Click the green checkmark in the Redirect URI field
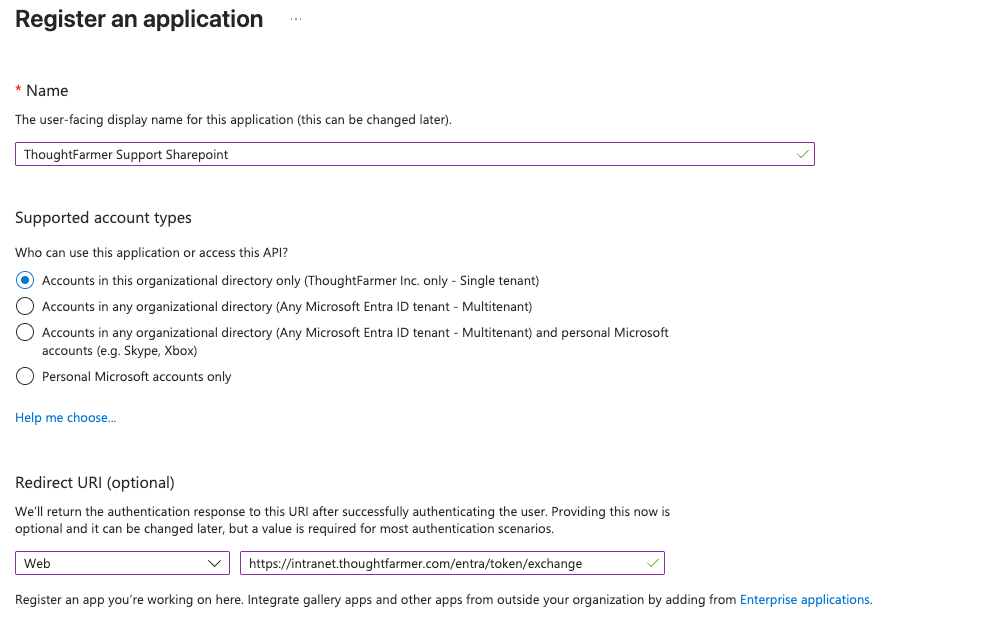 [x=652, y=563]
